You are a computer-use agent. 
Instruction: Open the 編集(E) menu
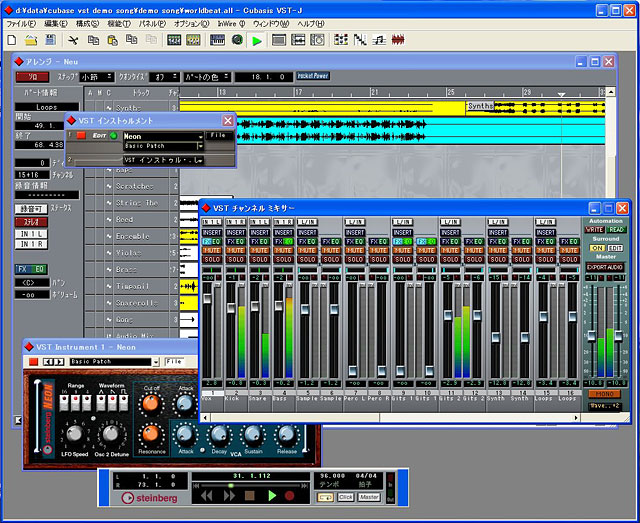56,24
